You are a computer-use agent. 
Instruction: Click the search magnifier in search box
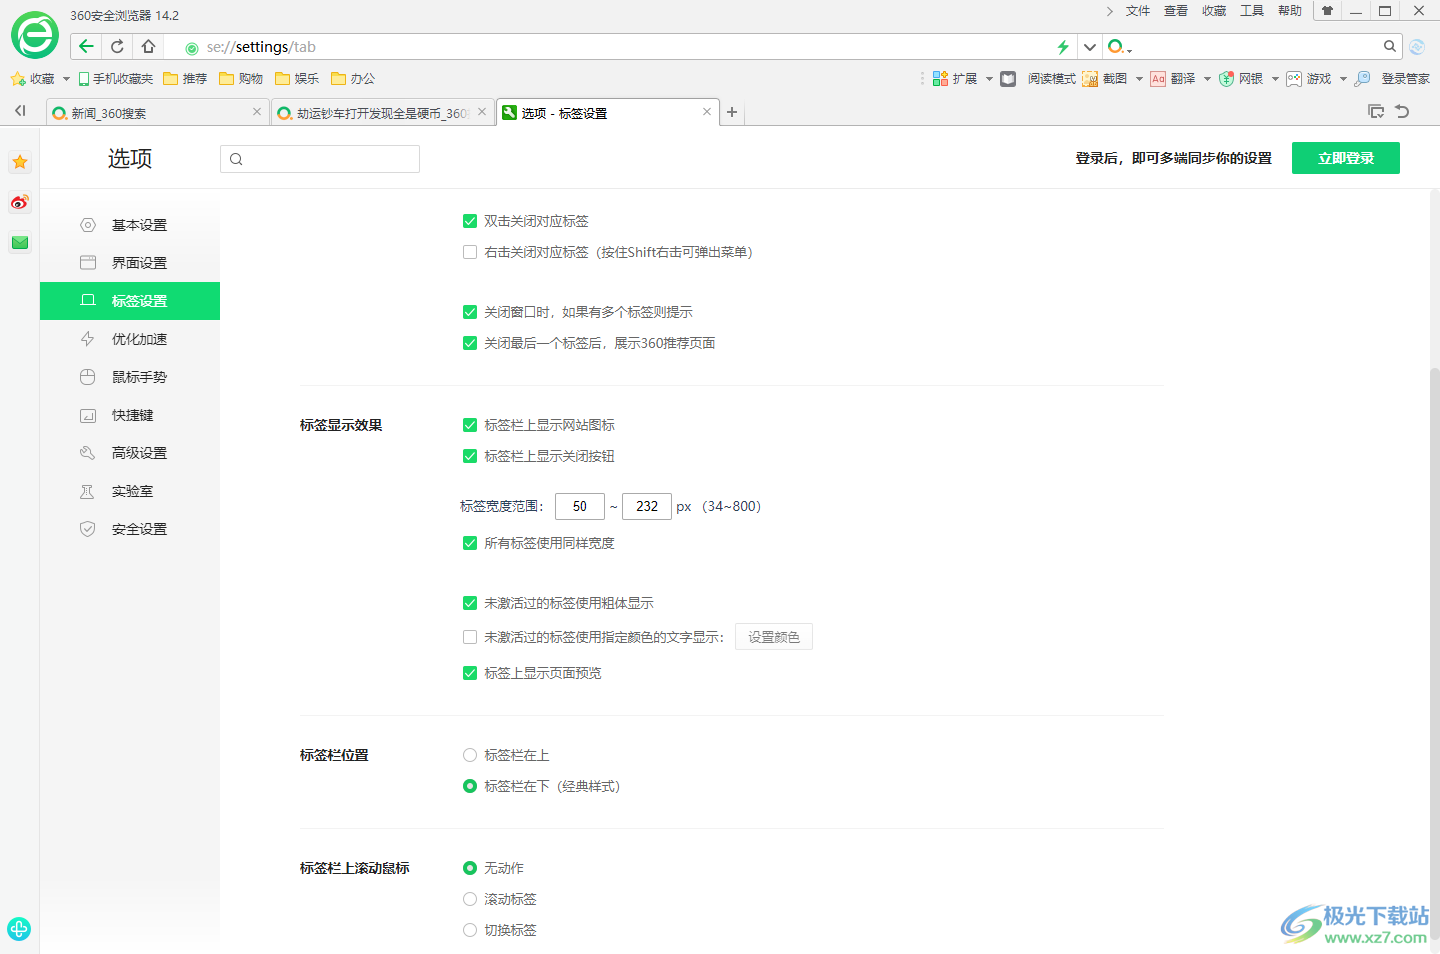pyautogui.click(x=1390, y=46)
